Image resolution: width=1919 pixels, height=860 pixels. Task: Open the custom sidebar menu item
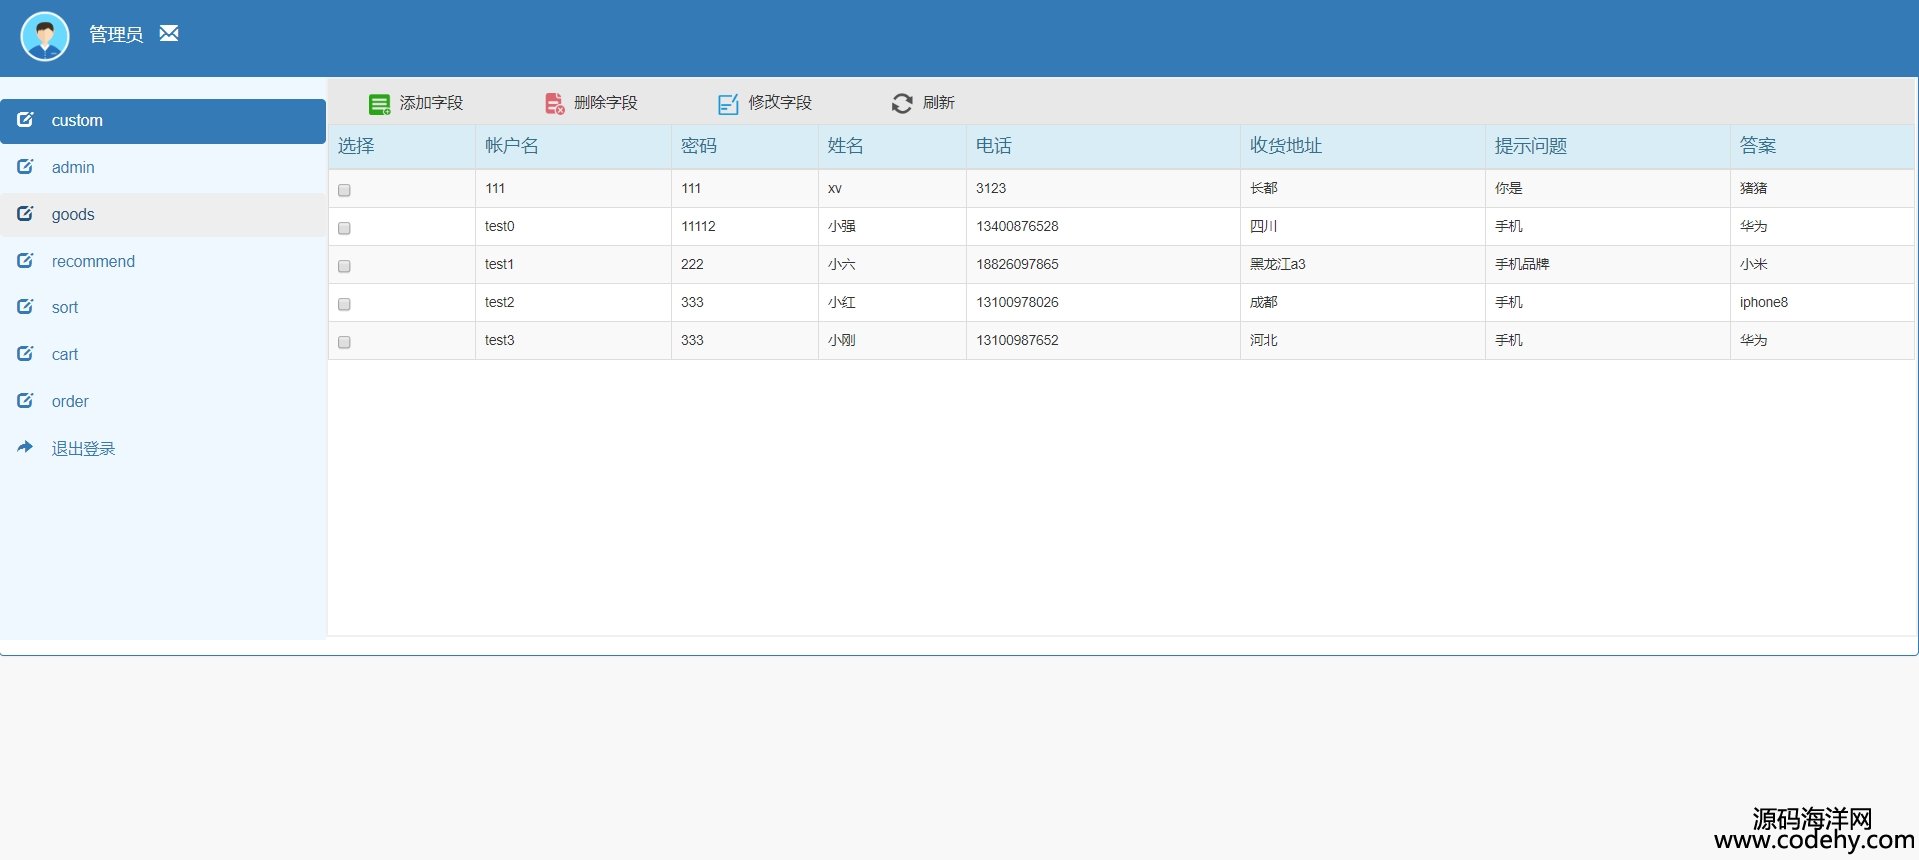(77, 121)
